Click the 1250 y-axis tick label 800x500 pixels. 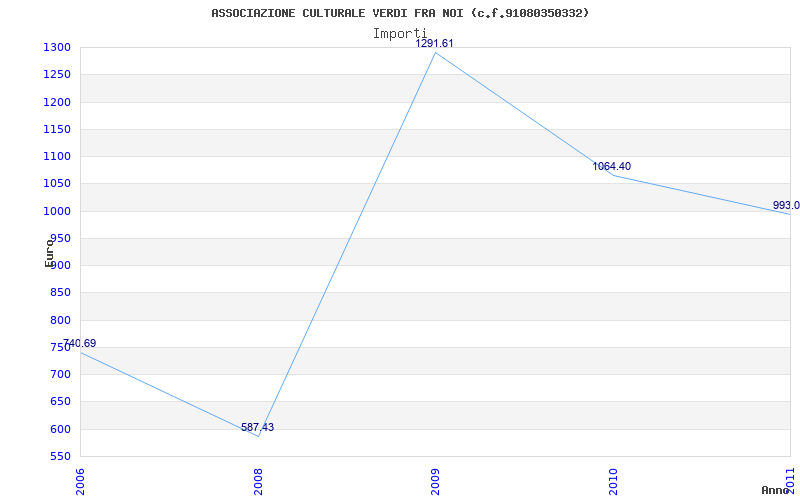point(57,75)
